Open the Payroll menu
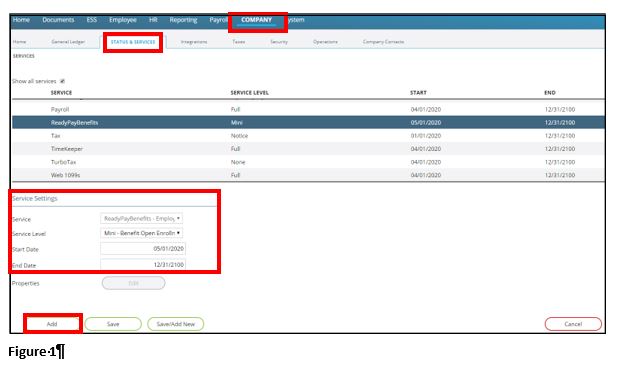Screen dimensions: 622x380 tap(219, 20)
